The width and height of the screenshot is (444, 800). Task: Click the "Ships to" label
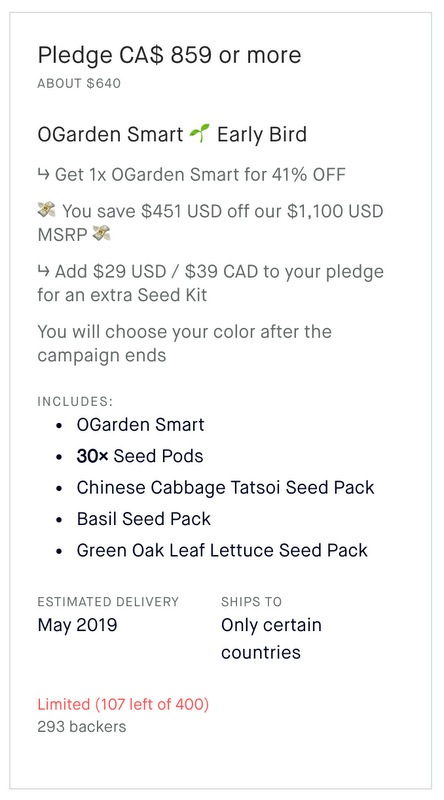[x=251, y=602]
